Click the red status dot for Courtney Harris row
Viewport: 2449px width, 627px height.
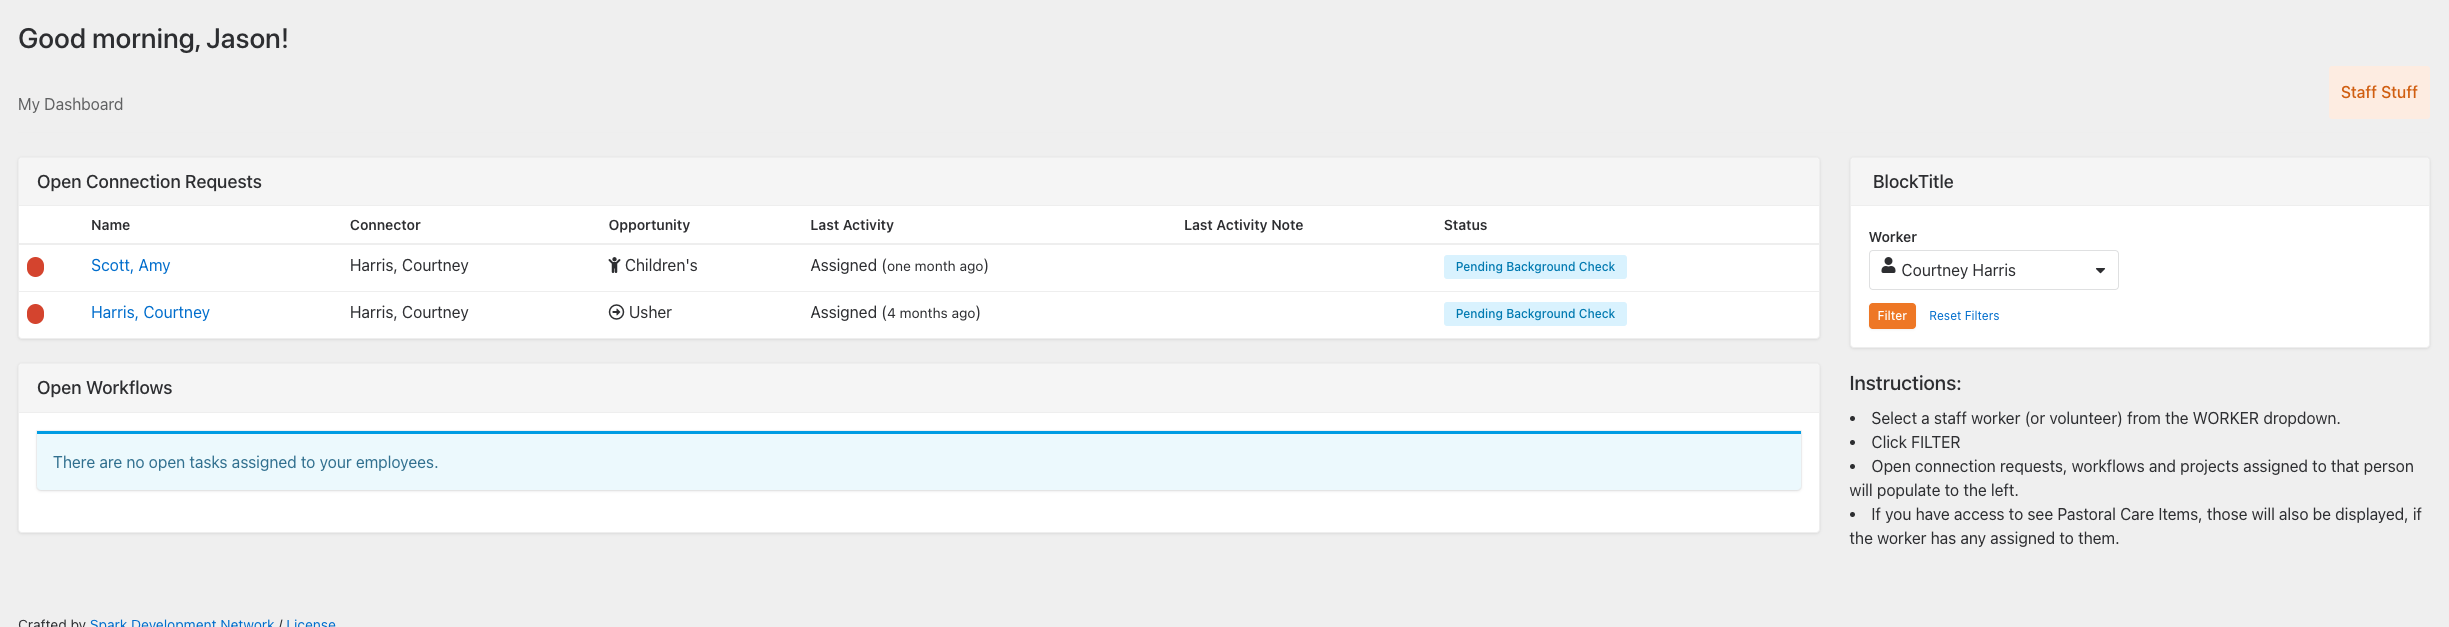(36, 314)
